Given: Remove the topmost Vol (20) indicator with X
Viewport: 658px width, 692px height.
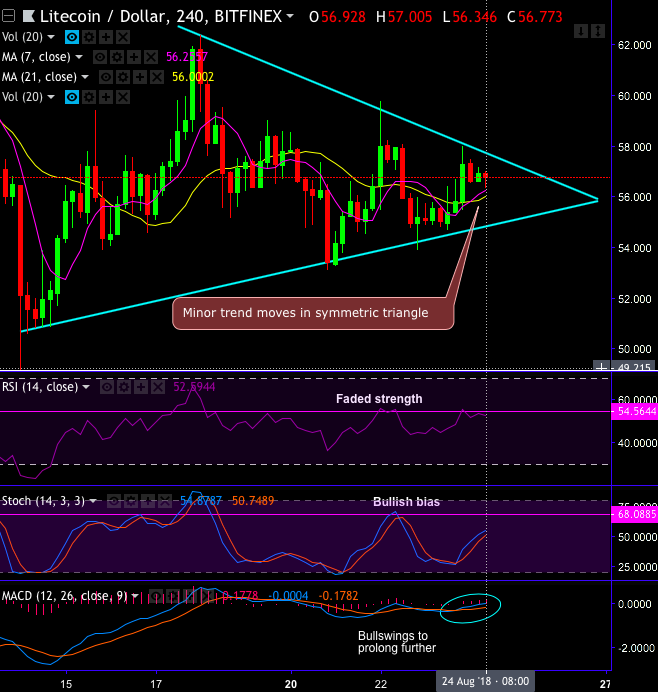Looking at the screenshot, I should pyautogui.click(x=123, y=37).
